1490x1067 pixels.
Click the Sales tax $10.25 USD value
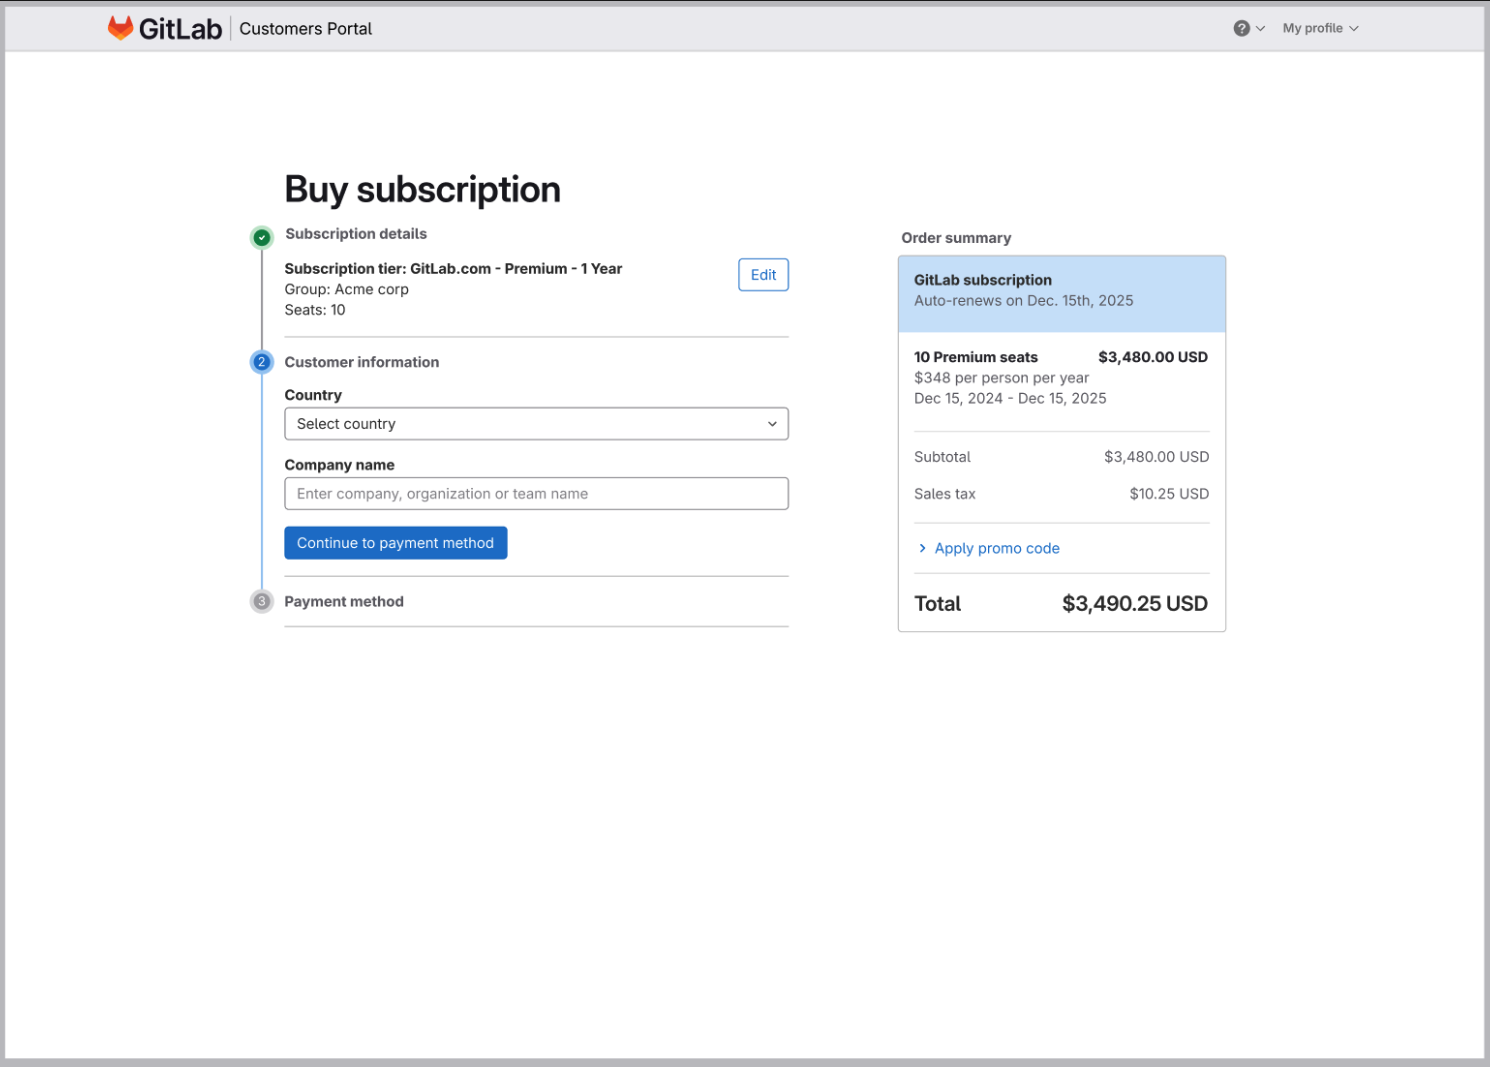pyautogui.click(x=1169, y=494)
